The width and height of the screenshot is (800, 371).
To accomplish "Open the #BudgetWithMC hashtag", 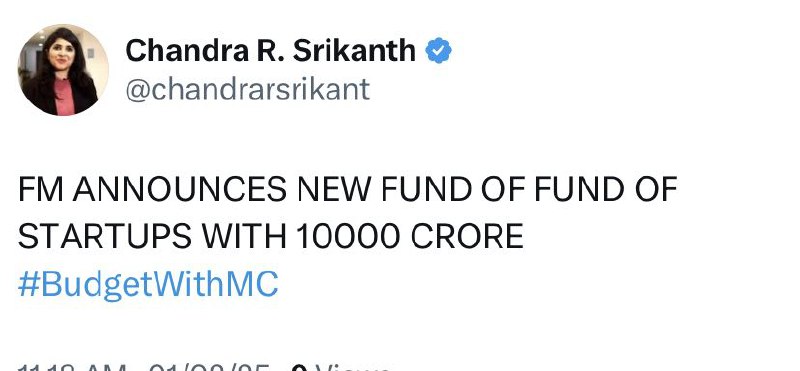I will pyautogui.click(x=148, y=285).
